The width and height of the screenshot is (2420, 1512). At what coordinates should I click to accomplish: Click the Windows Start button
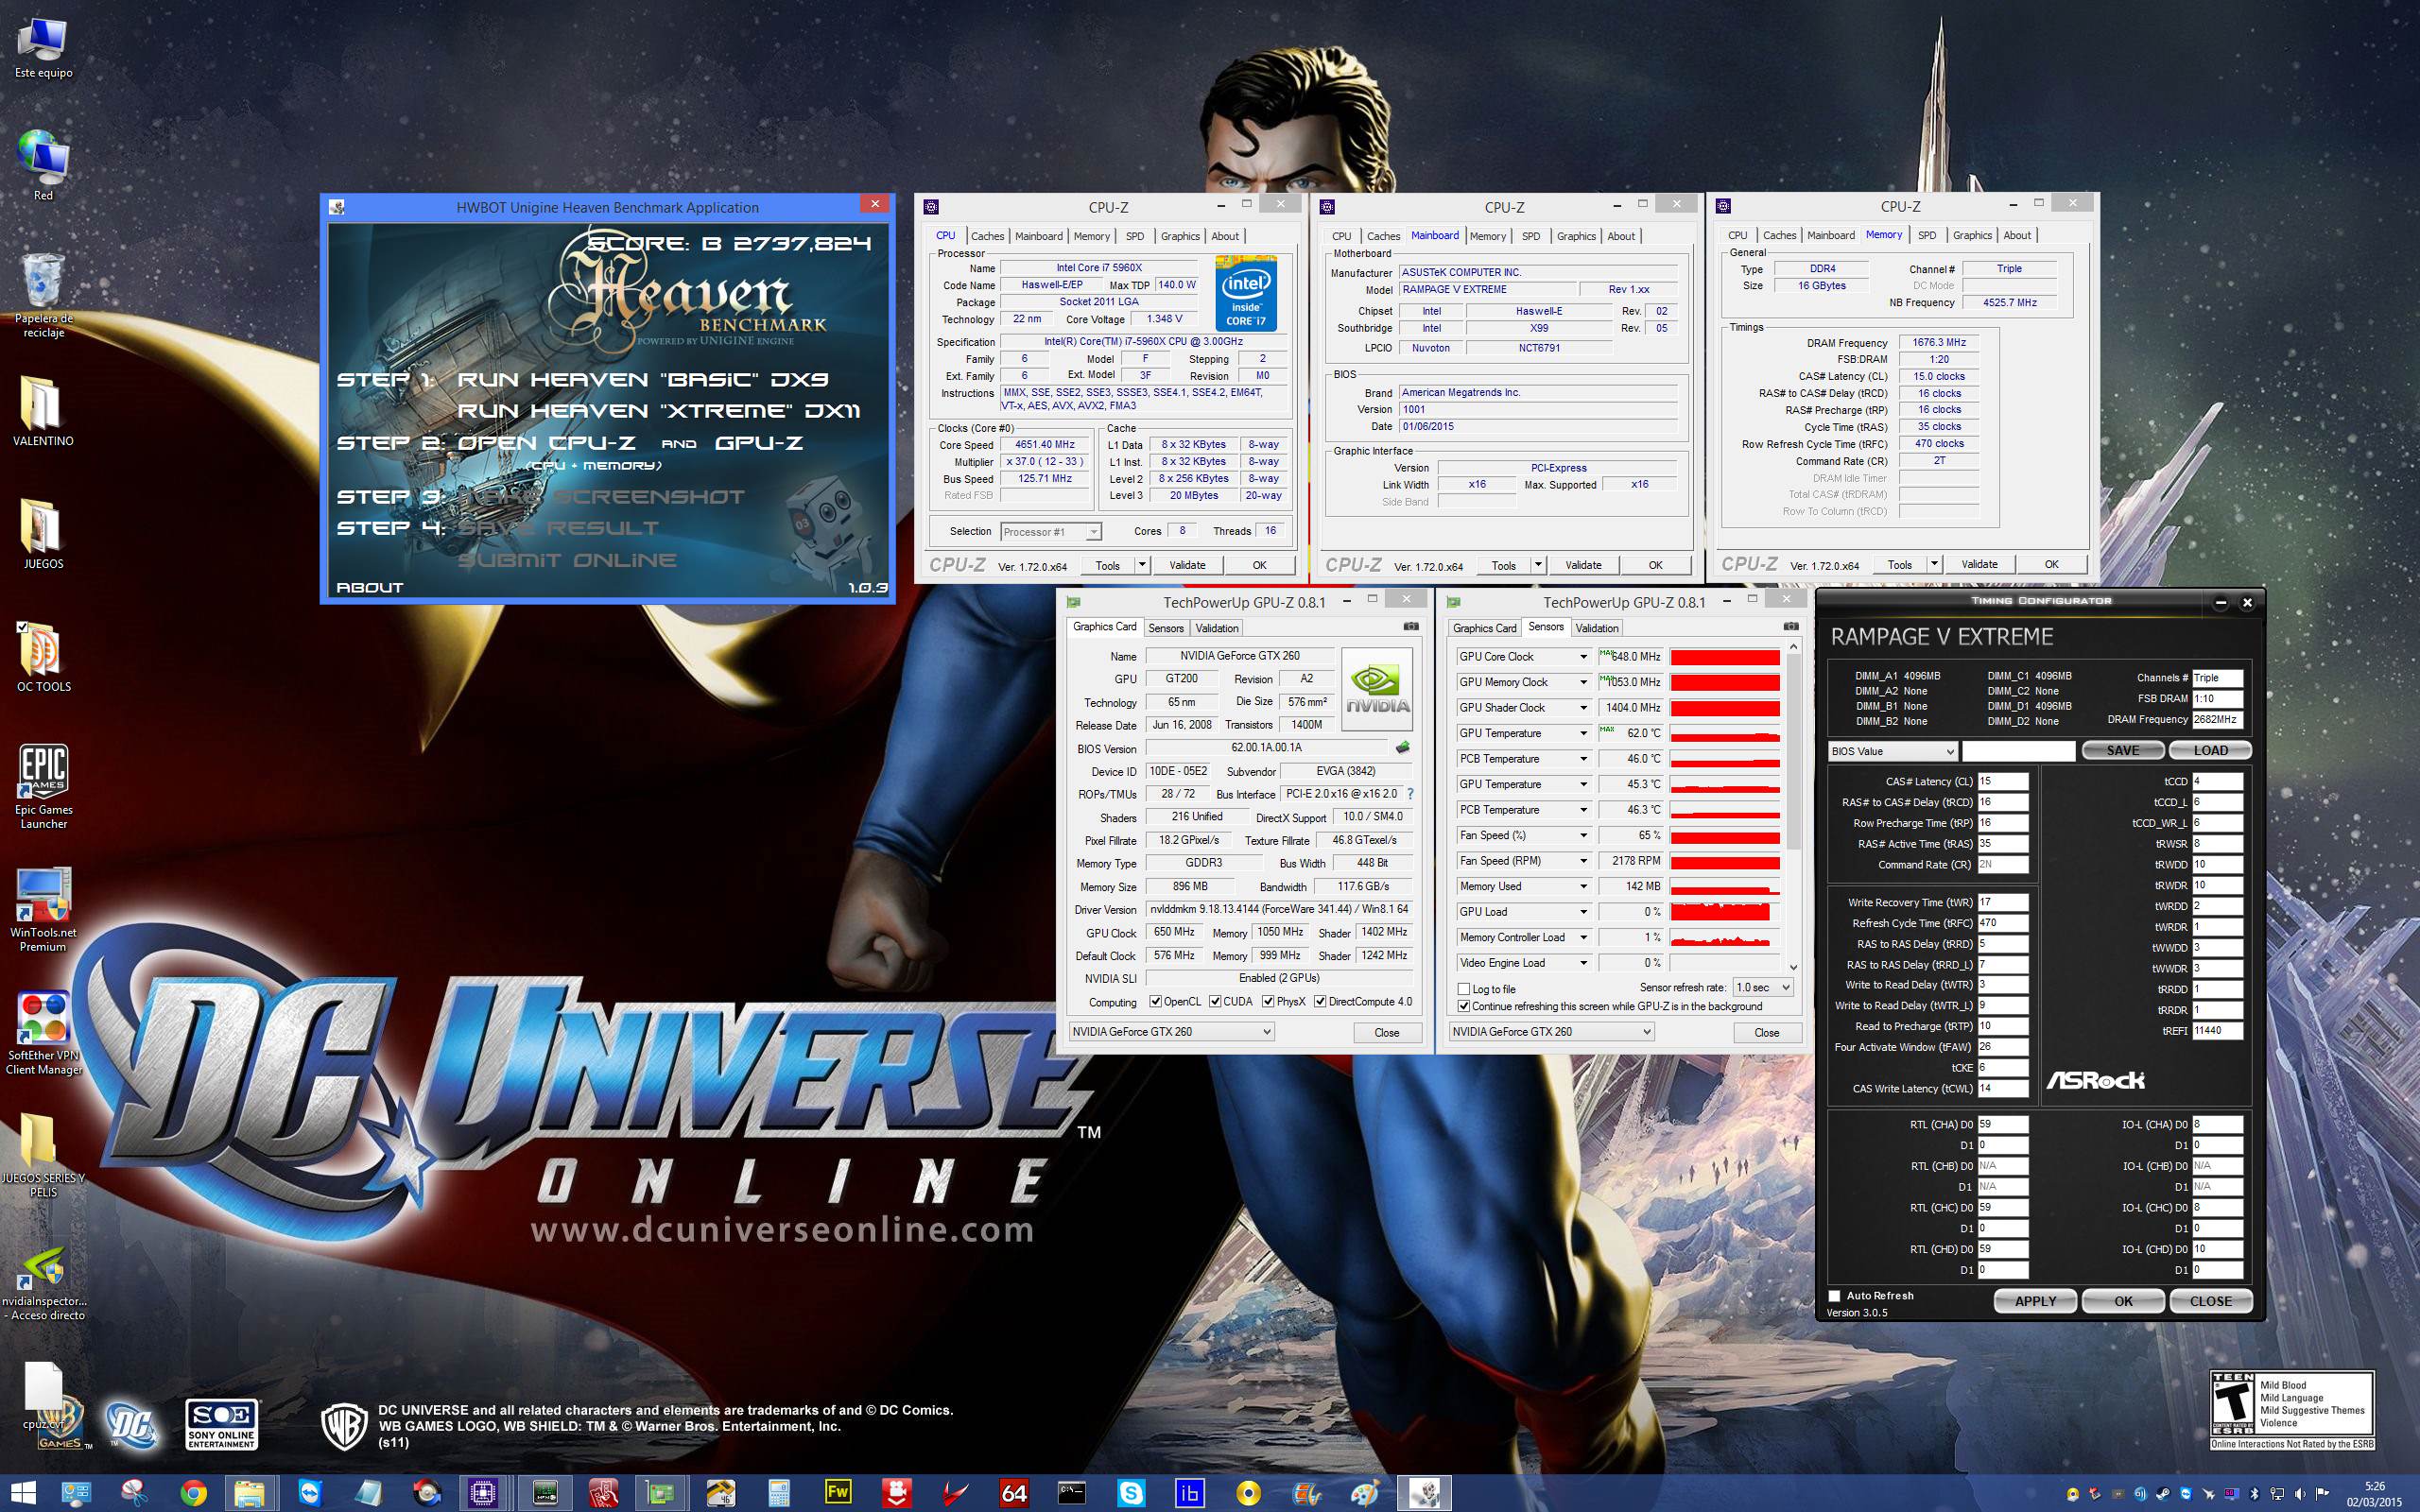tap(24, 1493)
